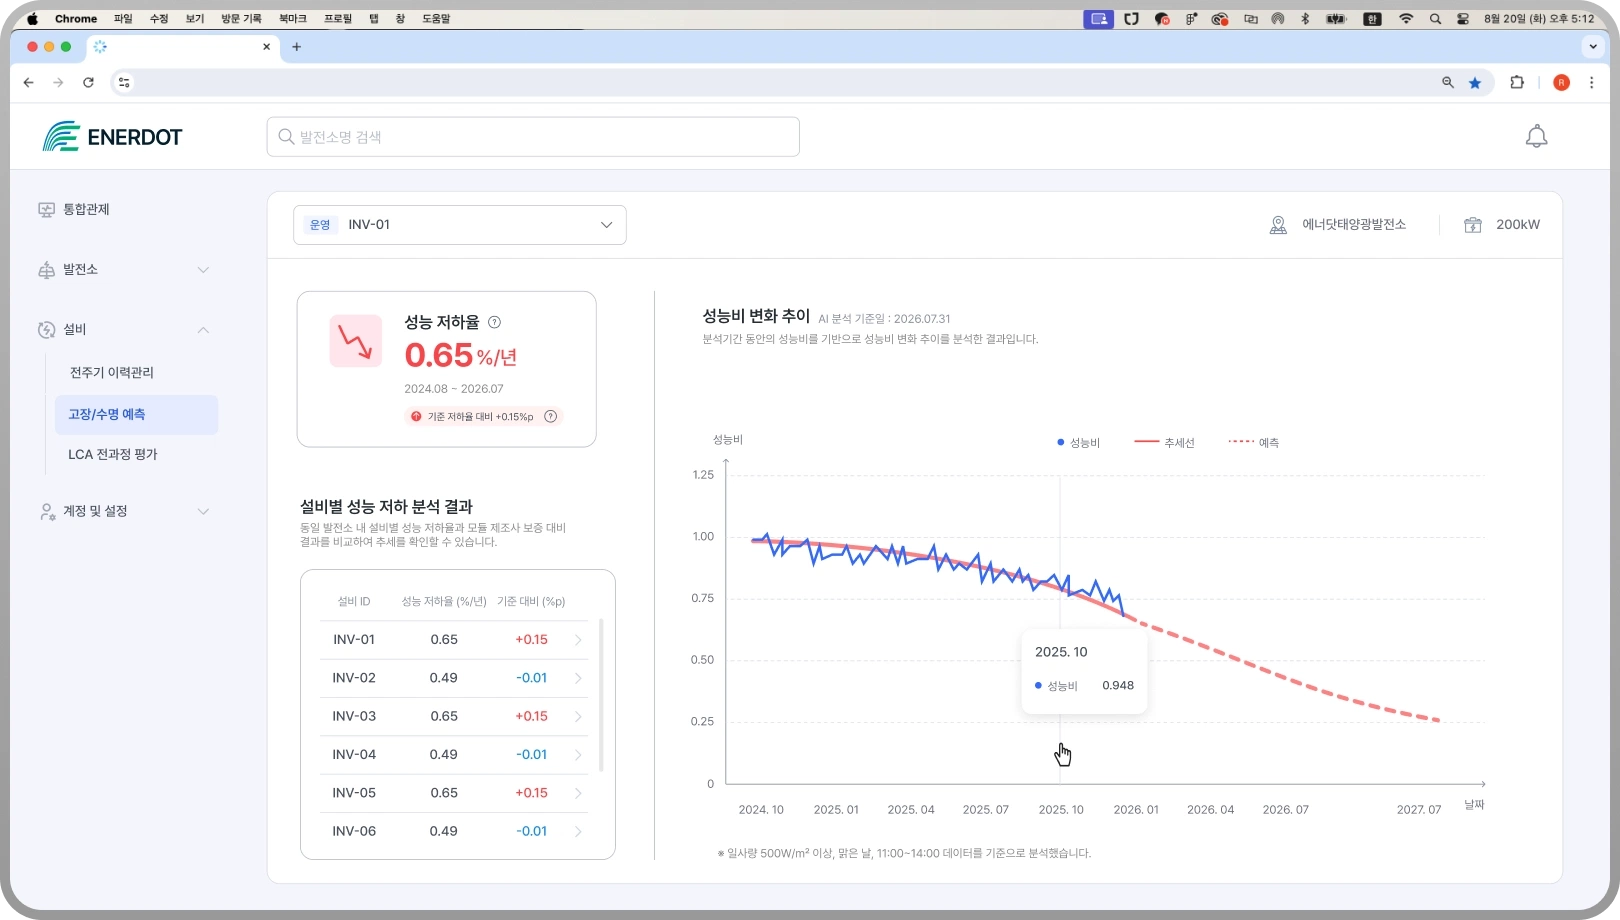This screenshot has width=1620, height=920.
Task: Open the notification bell
Action: pos(1536,137)
